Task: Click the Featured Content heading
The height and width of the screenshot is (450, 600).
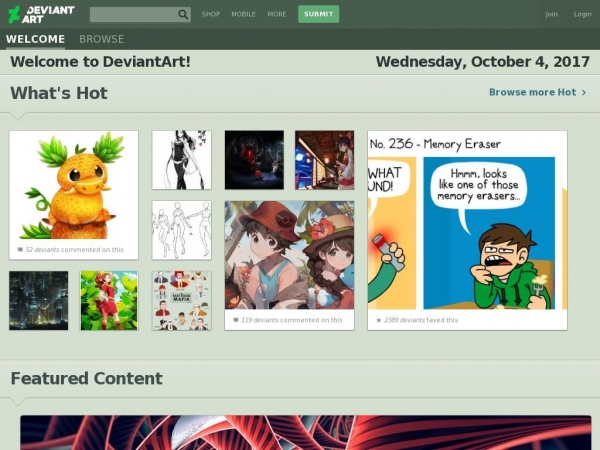Action: (x=86, y=378)
